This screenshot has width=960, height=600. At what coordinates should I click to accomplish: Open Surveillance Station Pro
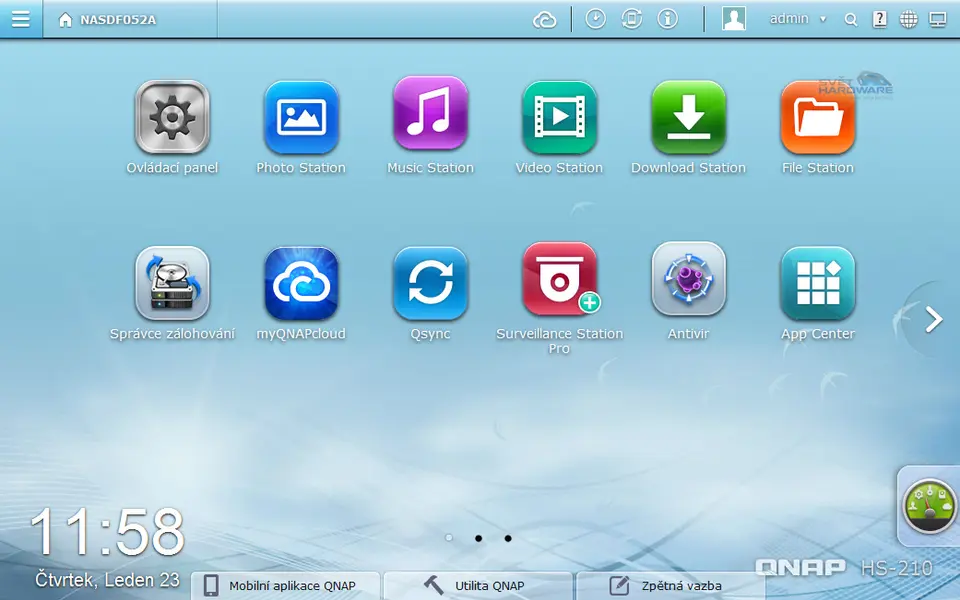coord(559,280)
